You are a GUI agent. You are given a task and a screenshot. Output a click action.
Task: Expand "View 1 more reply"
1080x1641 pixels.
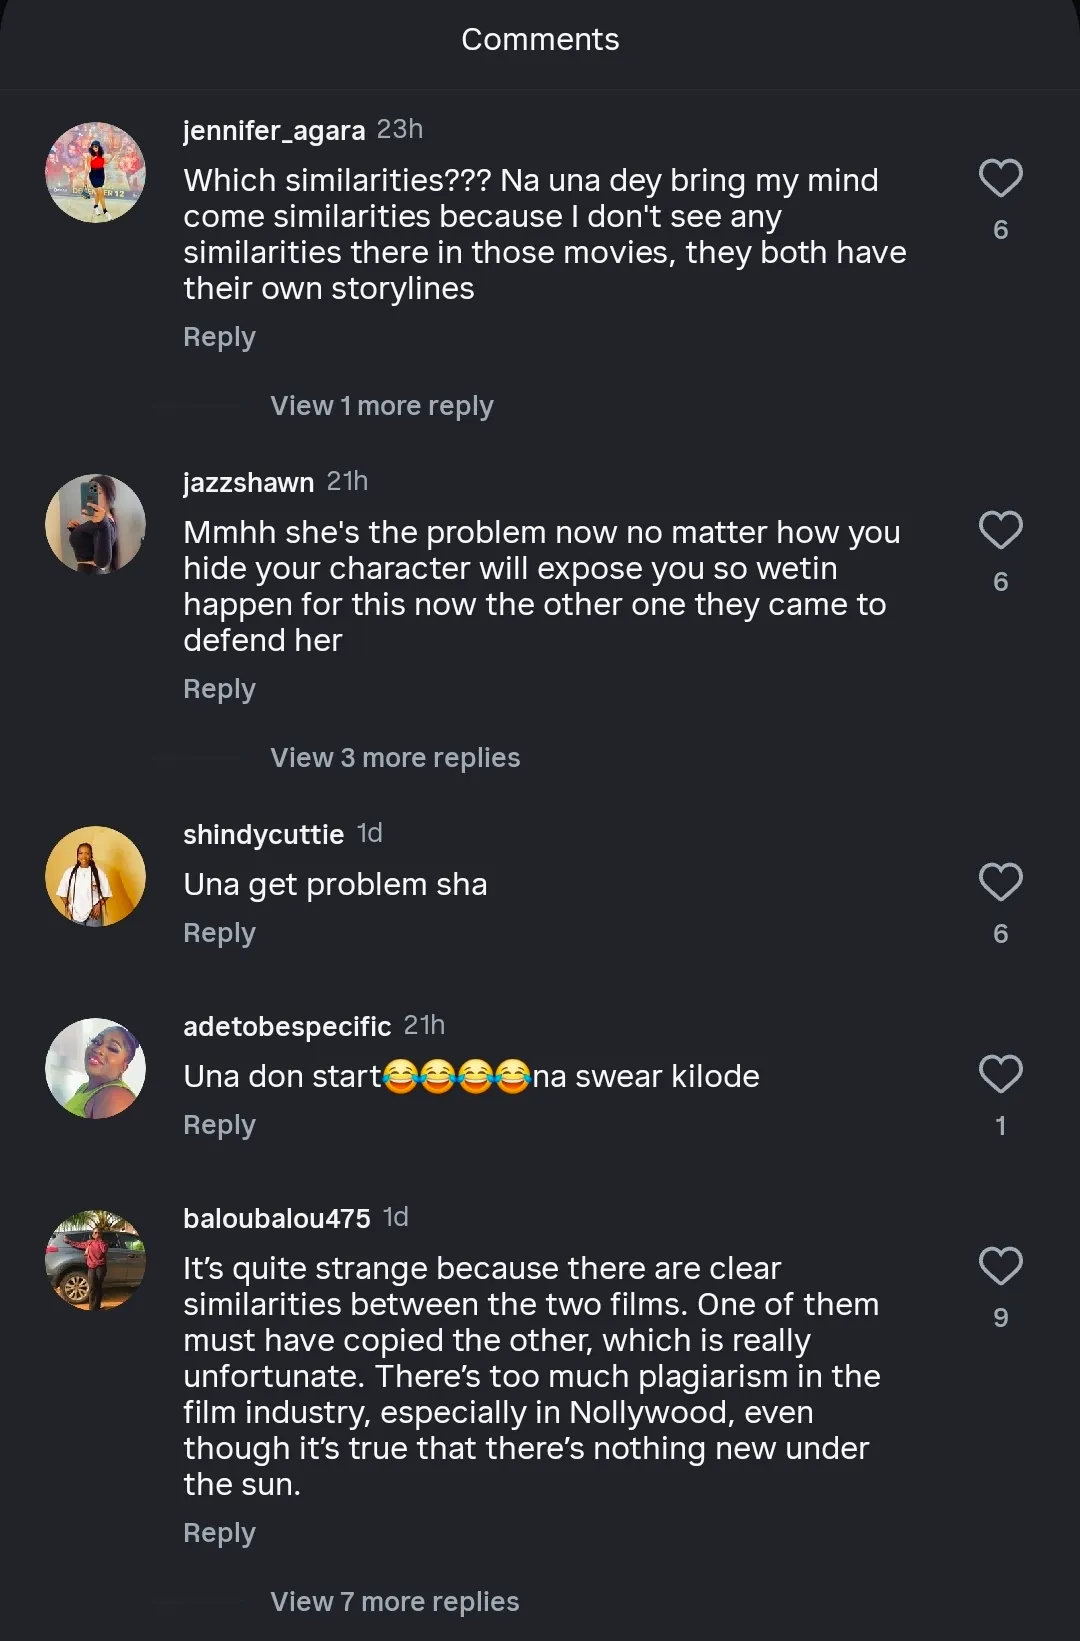(381, 406)
